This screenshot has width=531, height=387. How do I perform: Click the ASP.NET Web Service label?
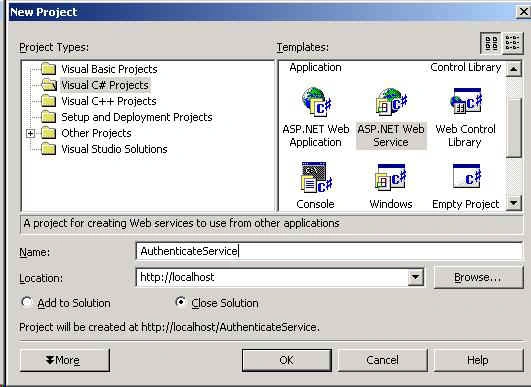click(391, 135)
